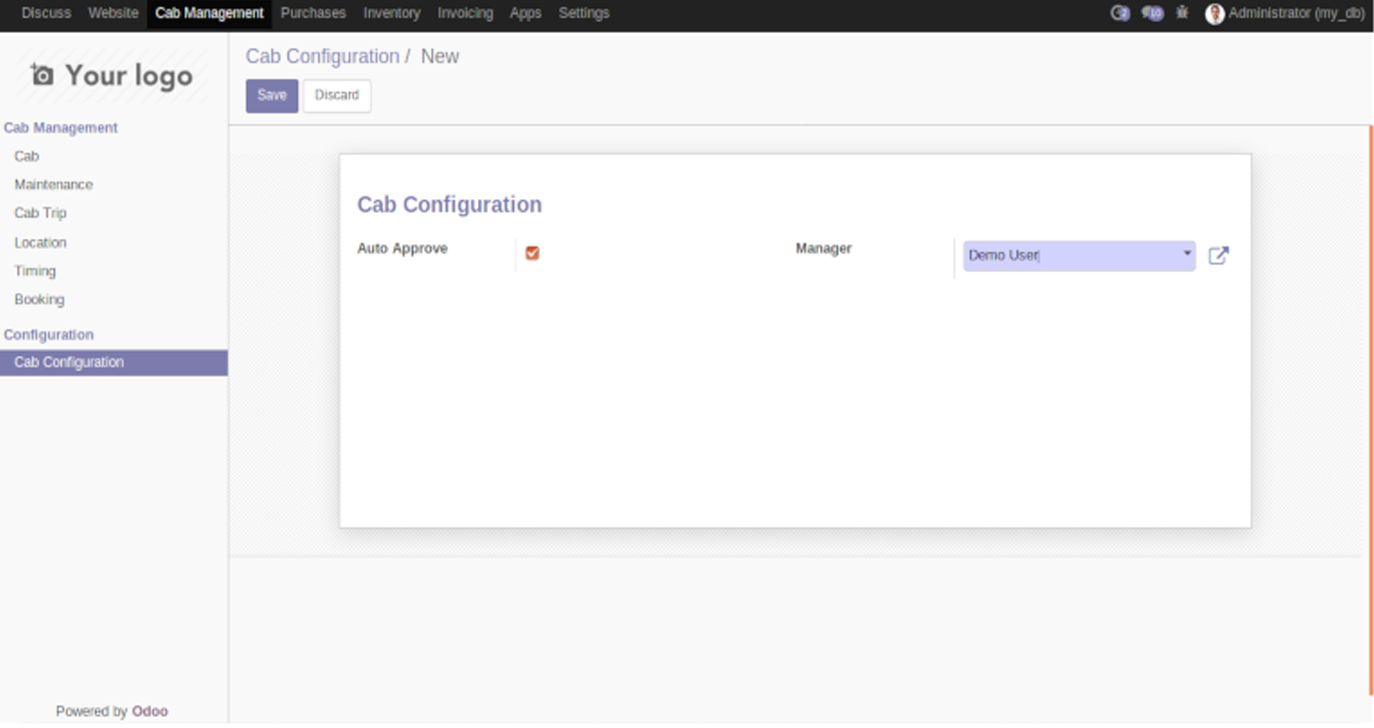Open the Manager external link icon
The height and width of the screenshot is (728, 1374).
click(1218, 255)
